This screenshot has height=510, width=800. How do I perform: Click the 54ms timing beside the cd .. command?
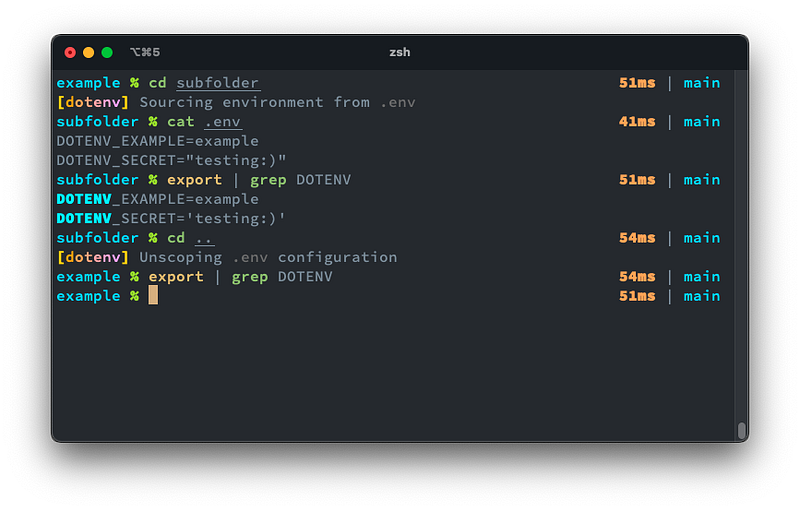(637, 238)
